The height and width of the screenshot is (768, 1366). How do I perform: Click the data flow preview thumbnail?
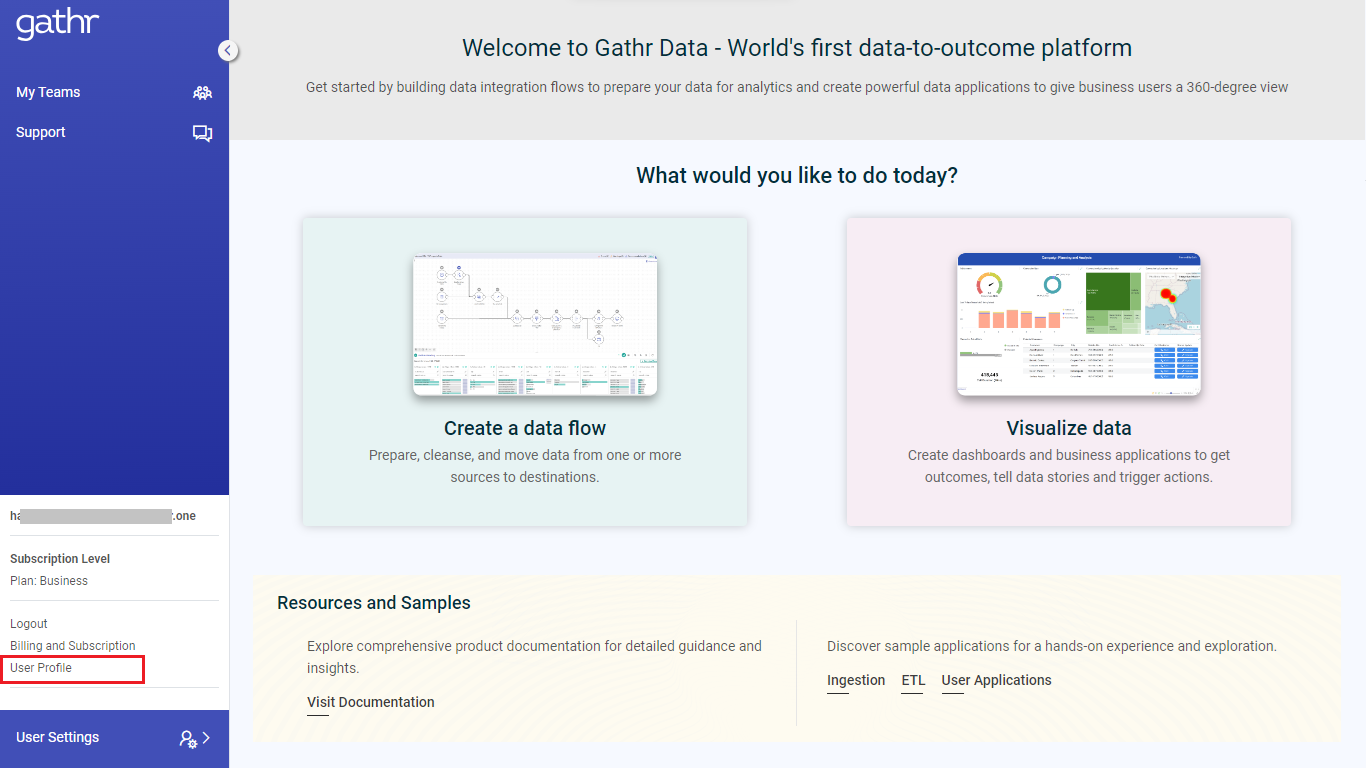pos(535,324)
